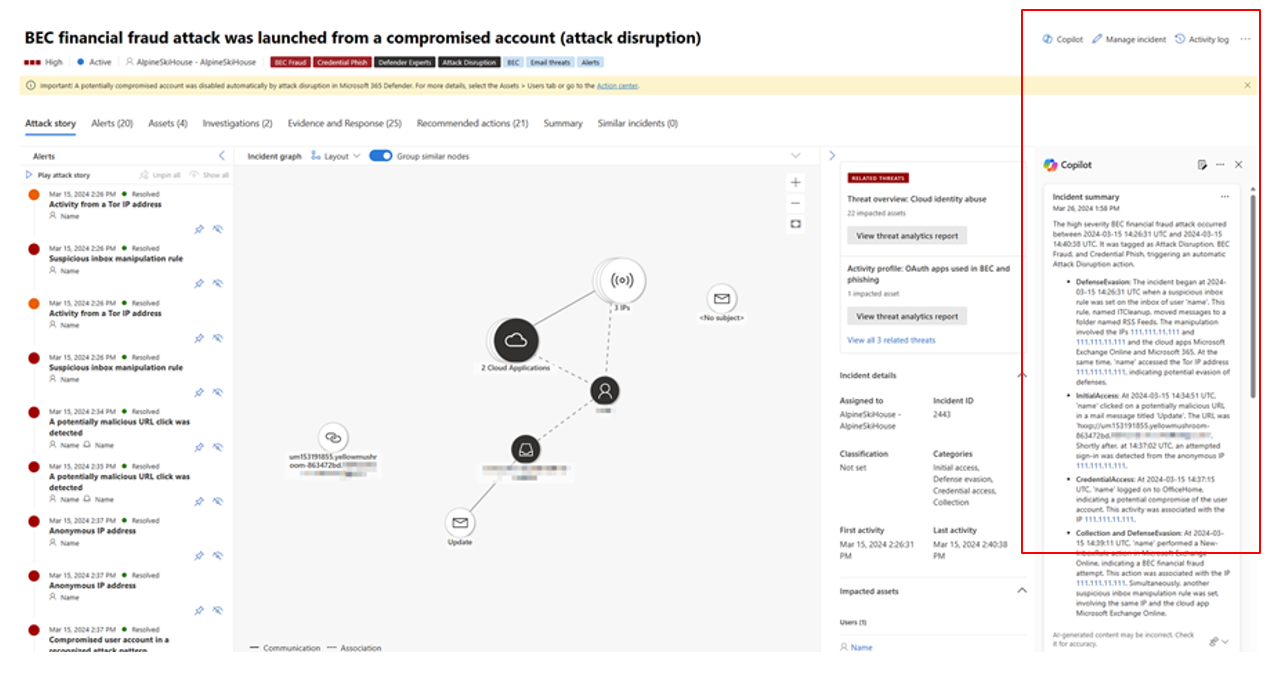This screenshot has width=1287, height=682.
Task: Select the 2 Cloud Applications node
Action: (516, 340)
